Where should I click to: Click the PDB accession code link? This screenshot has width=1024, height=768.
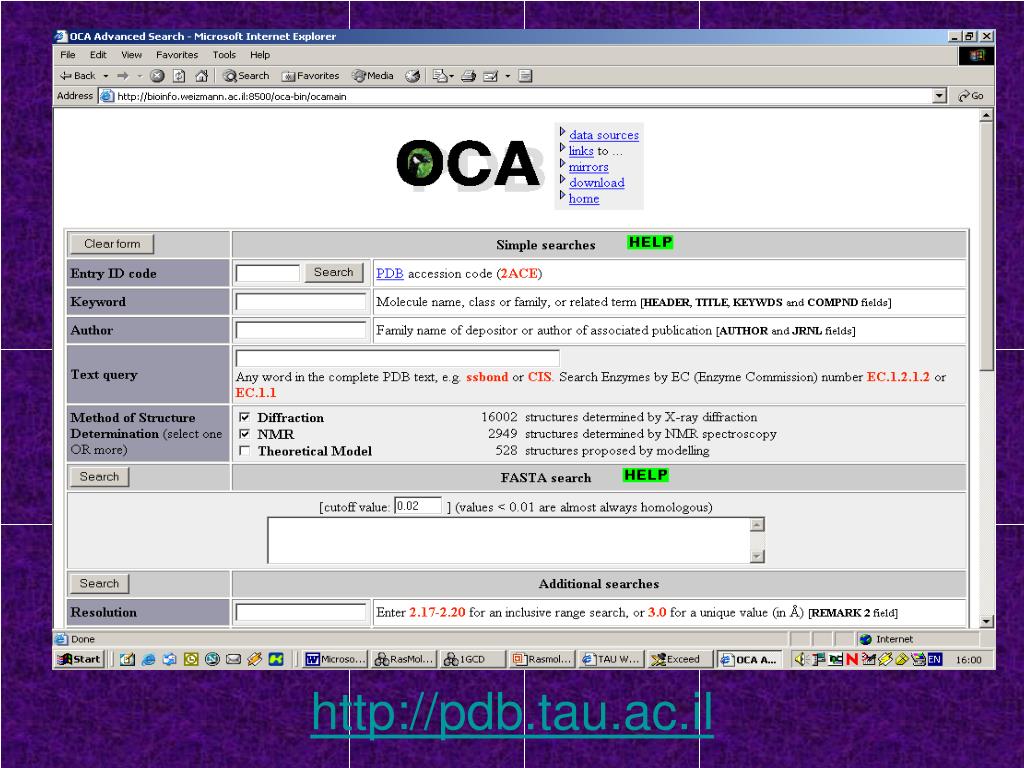389,274
